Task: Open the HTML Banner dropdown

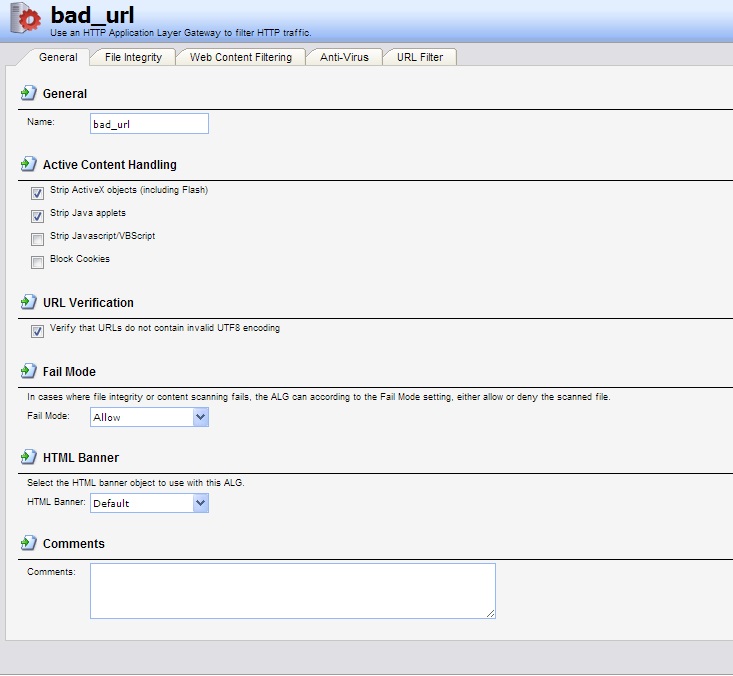Action: pos(149,503)
